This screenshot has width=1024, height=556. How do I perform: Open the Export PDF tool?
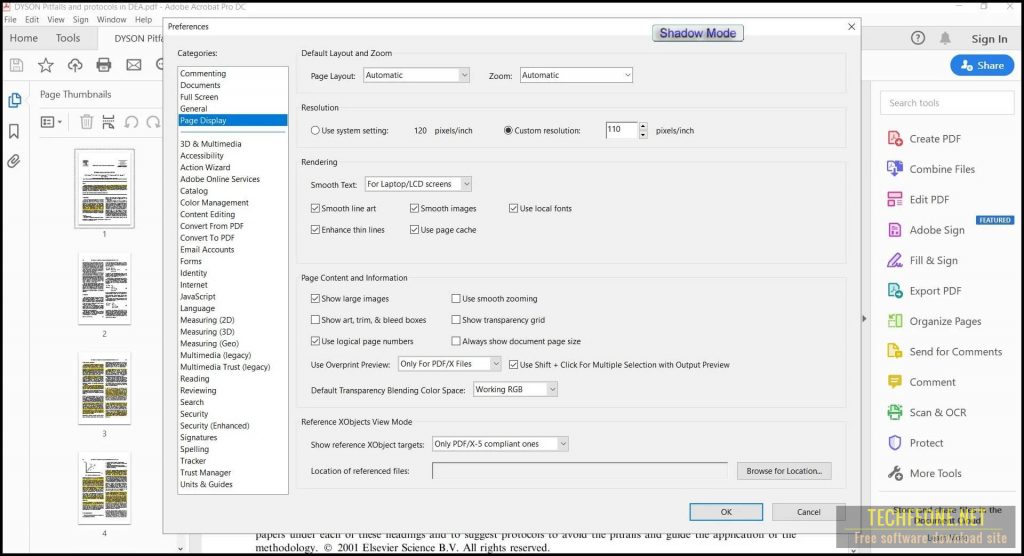[x=924, y=291]
